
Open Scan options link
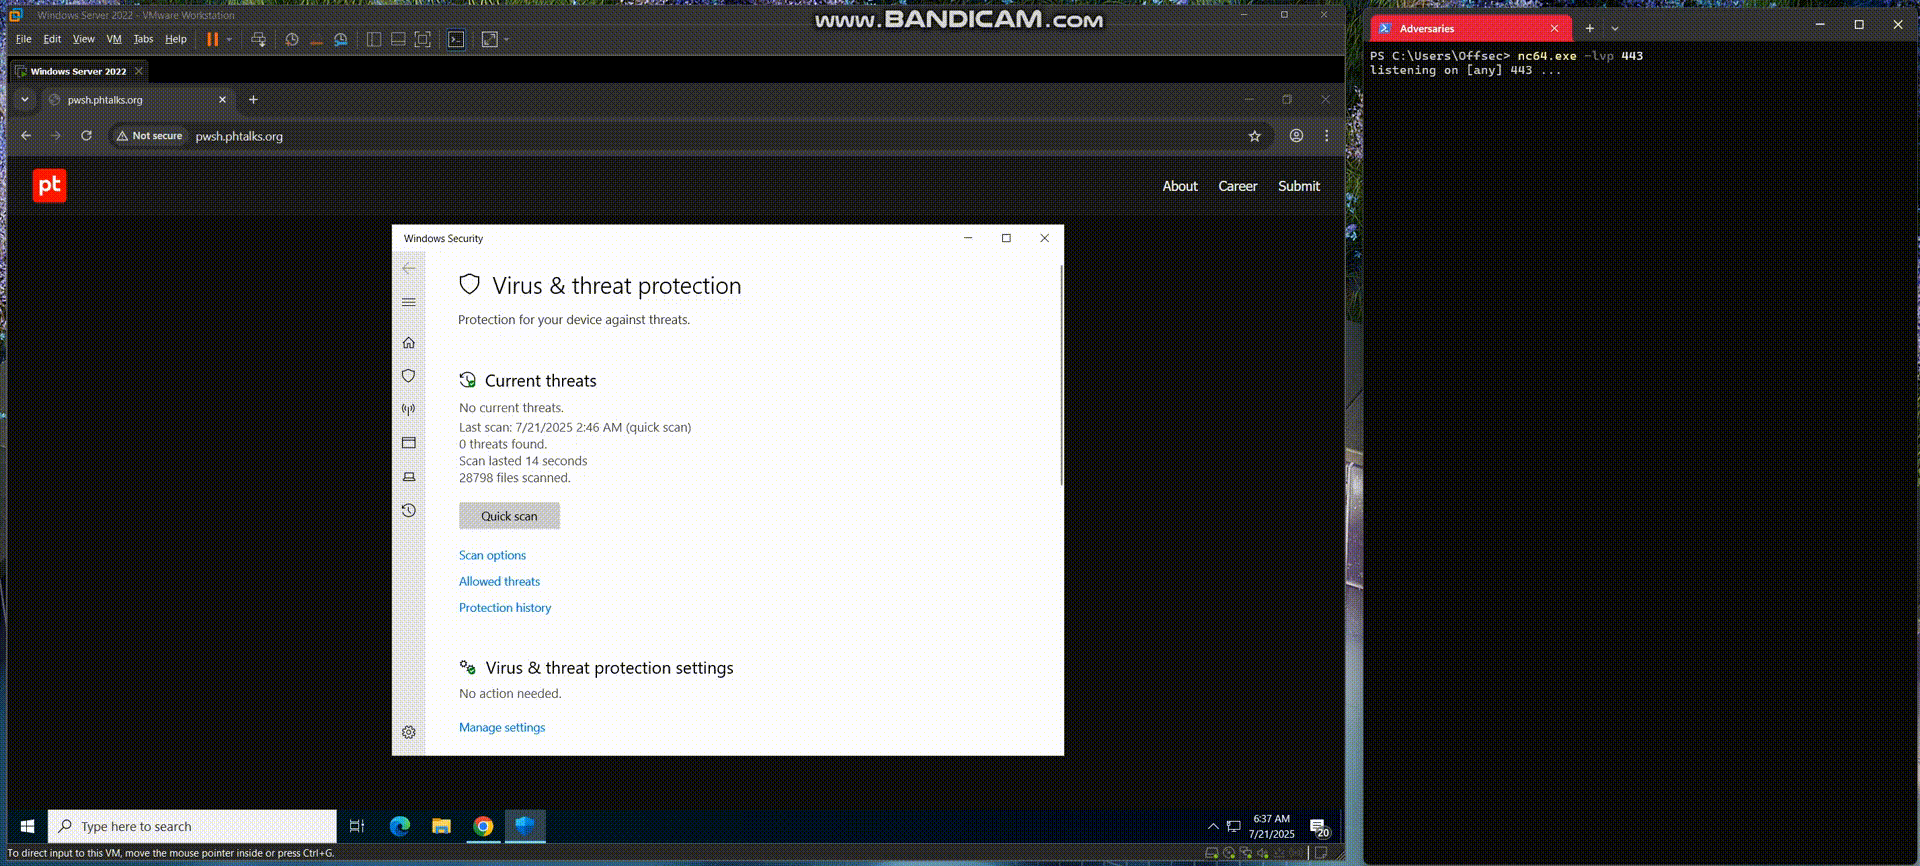click(492, 555)
